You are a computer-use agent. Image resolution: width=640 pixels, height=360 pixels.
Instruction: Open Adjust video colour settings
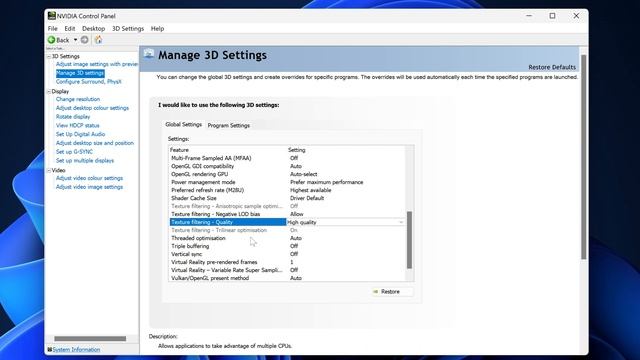(89, 178)
